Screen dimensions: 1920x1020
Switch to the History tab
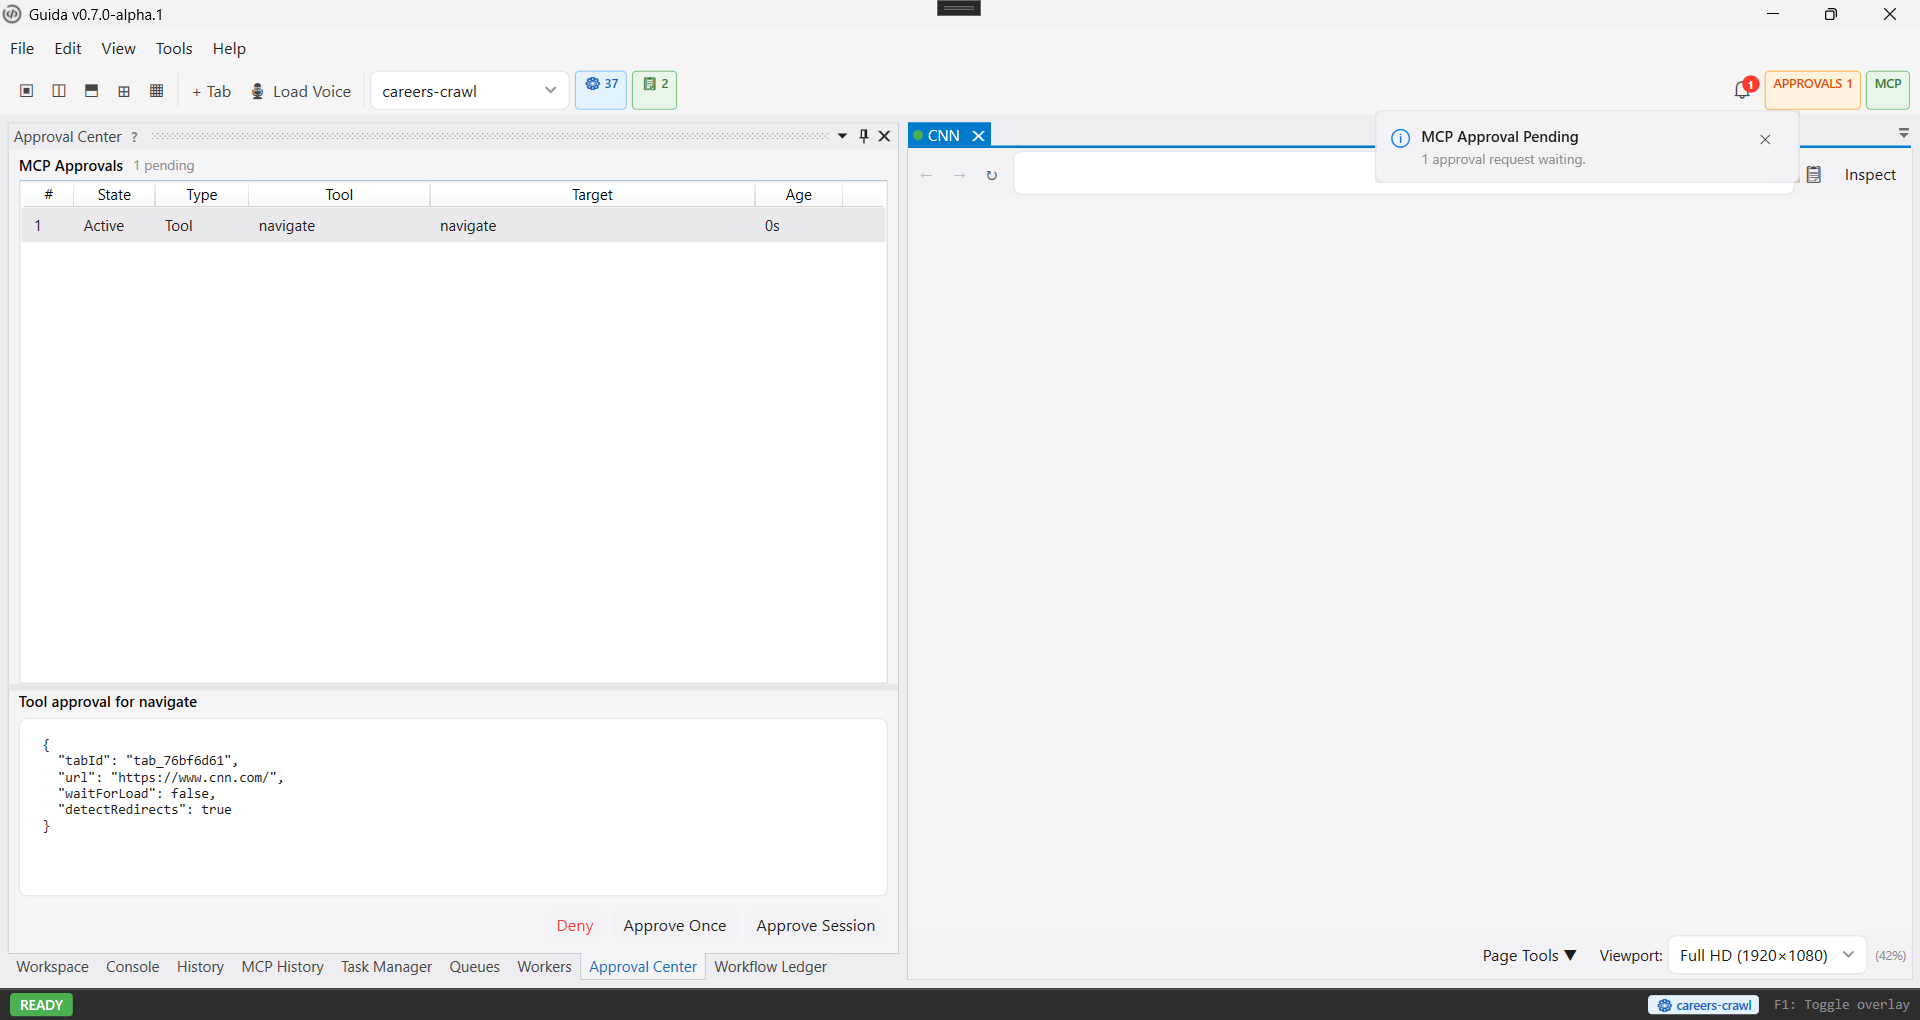click(x=200, y=966)
